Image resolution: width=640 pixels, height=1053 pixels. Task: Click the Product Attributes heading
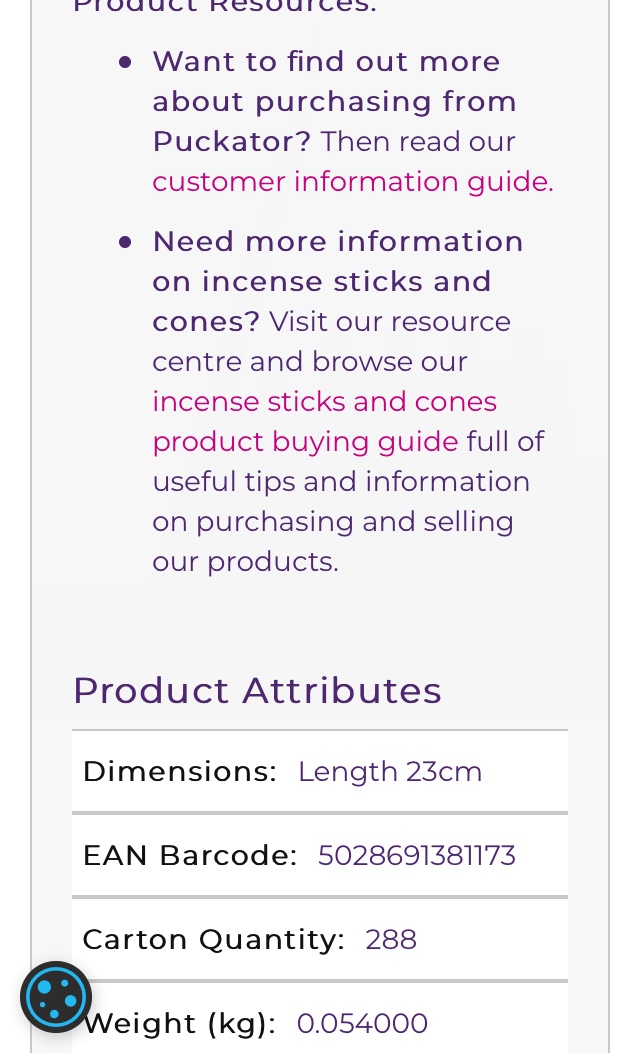(x=257, y=691)
